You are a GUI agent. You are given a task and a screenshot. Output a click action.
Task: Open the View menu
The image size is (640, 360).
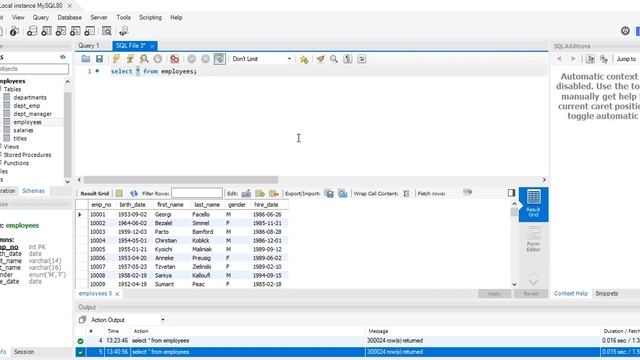tap(18, 18)
